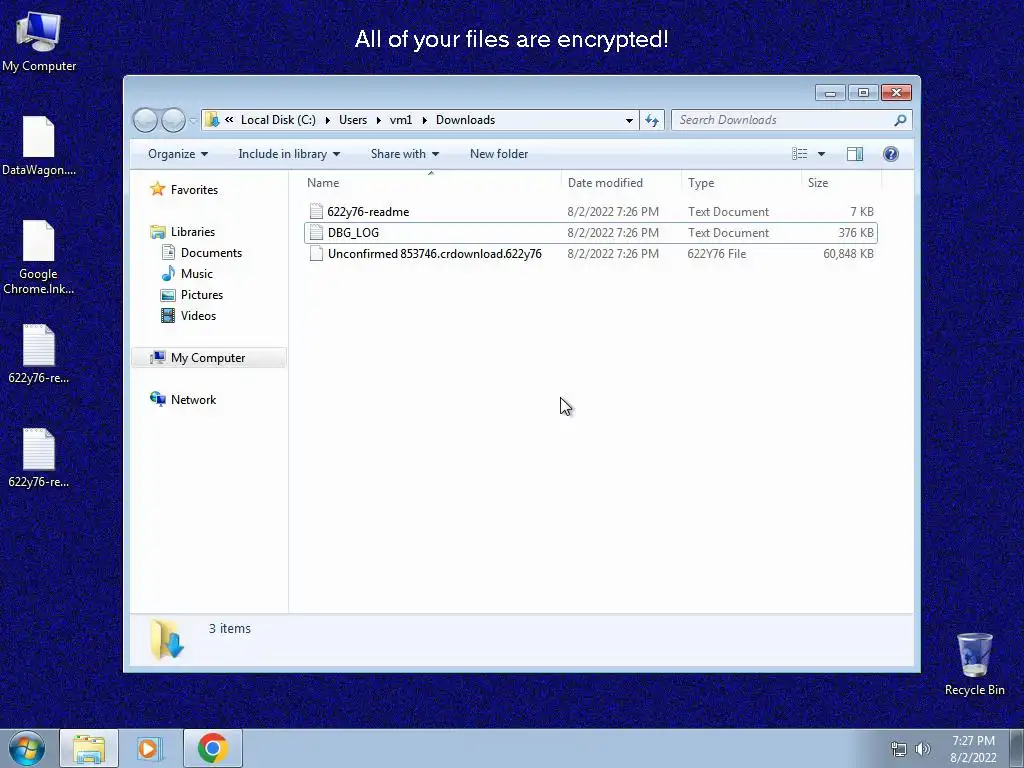Click the Favorites star icon

[157, 189]
